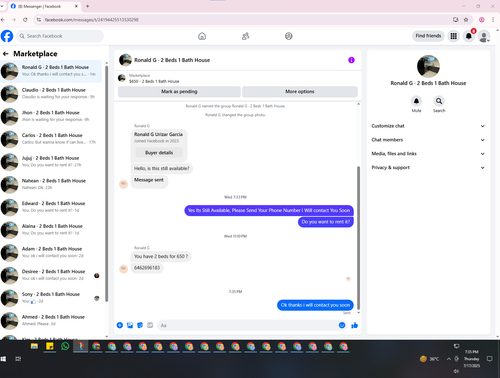Click the conversation list scrollbar
The image size is (500, 378).
(107, 183)
